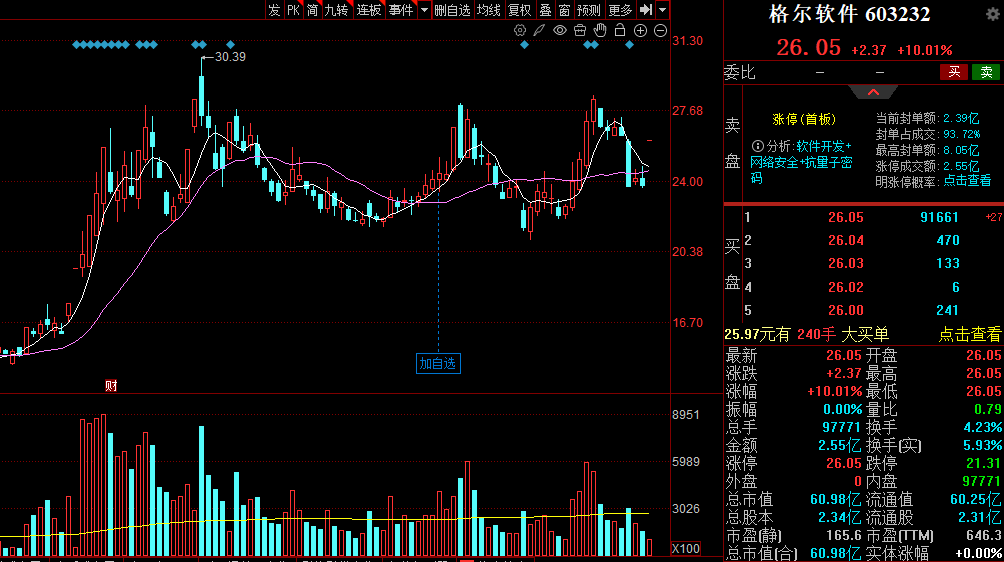
Task: Open settings gear in quote panel
Action: (992, 14)
